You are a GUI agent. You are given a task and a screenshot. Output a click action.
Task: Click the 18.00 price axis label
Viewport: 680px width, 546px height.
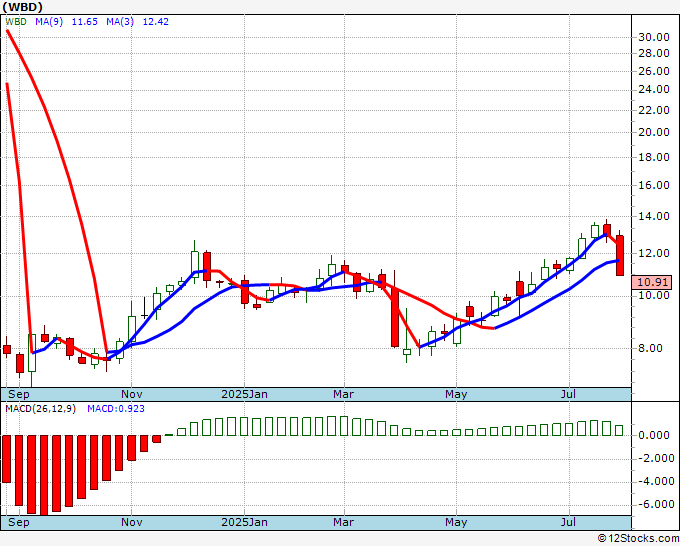[654, 157]
